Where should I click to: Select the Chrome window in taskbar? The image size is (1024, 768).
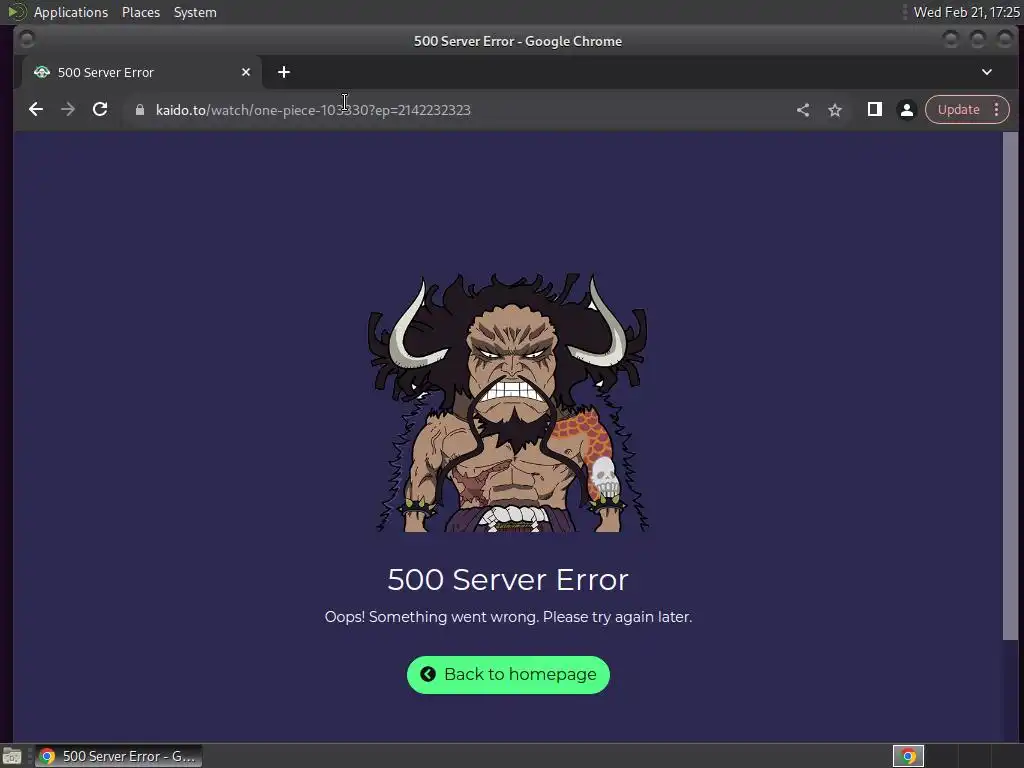click(118, 756)
